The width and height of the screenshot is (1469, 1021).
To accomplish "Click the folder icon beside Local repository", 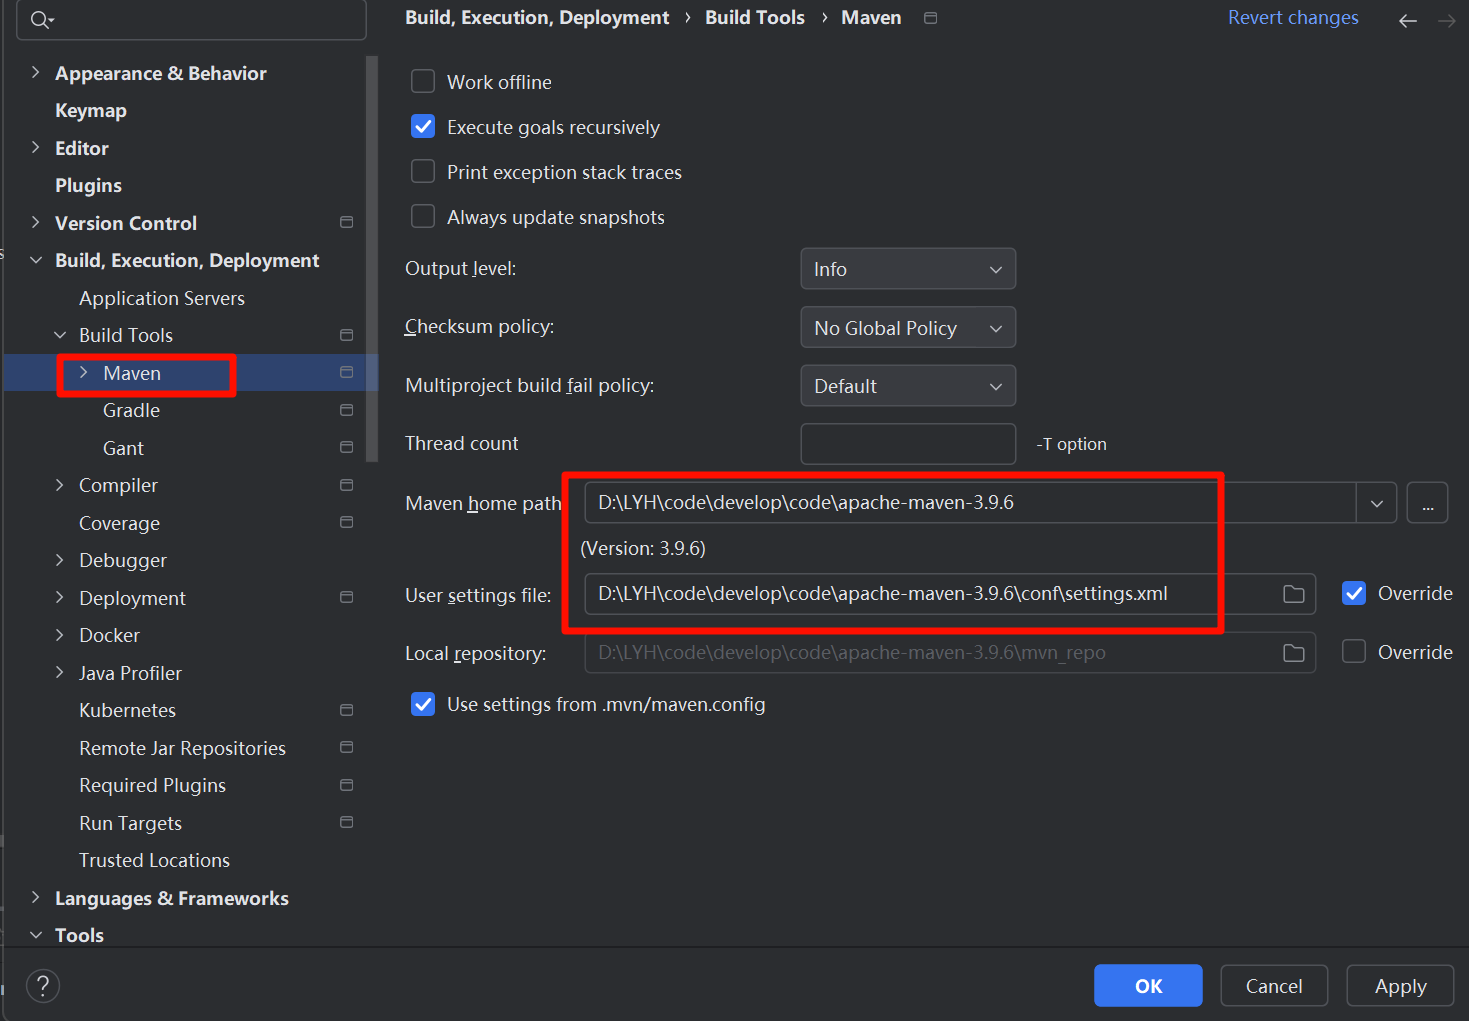I will 1294,652.
